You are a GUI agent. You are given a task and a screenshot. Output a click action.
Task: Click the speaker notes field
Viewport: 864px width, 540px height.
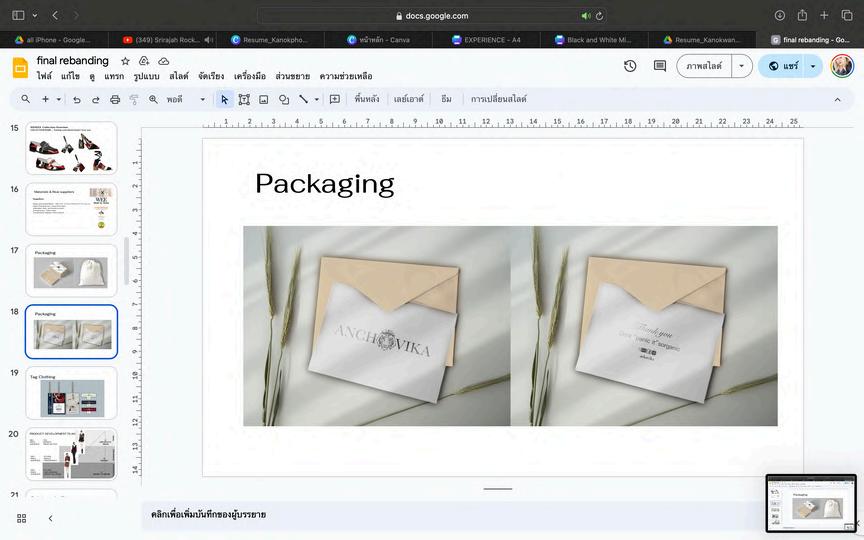452,515
